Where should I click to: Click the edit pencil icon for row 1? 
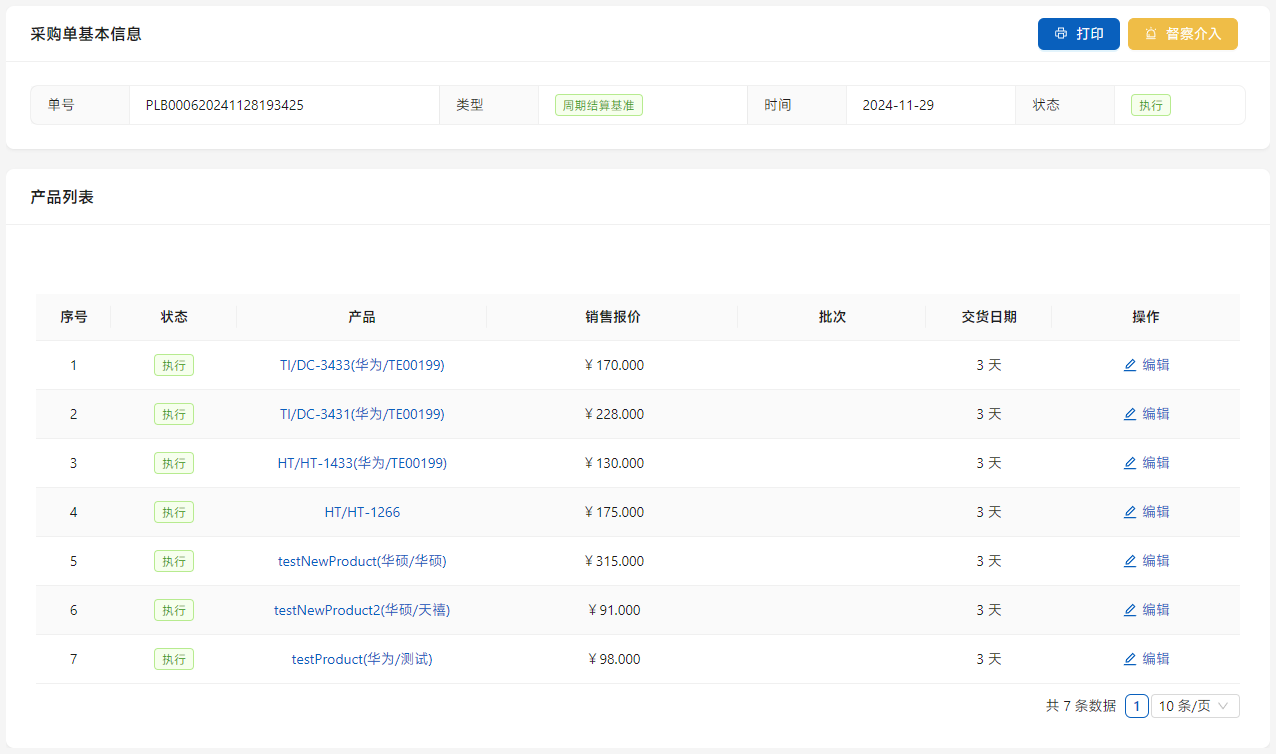point(1130,365)
